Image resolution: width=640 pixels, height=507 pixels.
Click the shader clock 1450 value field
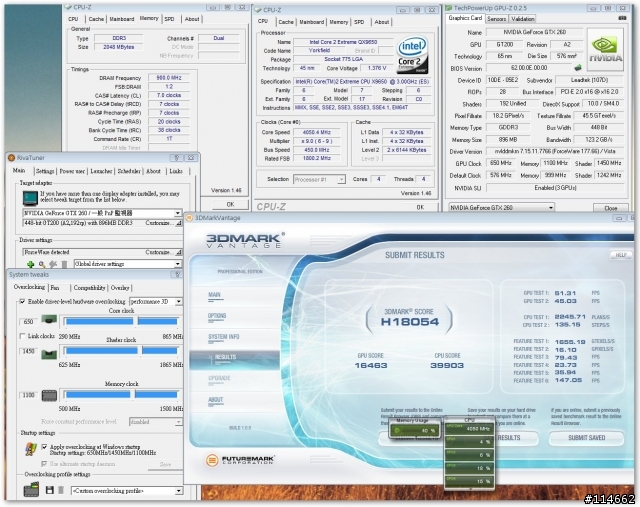[28, 351]
